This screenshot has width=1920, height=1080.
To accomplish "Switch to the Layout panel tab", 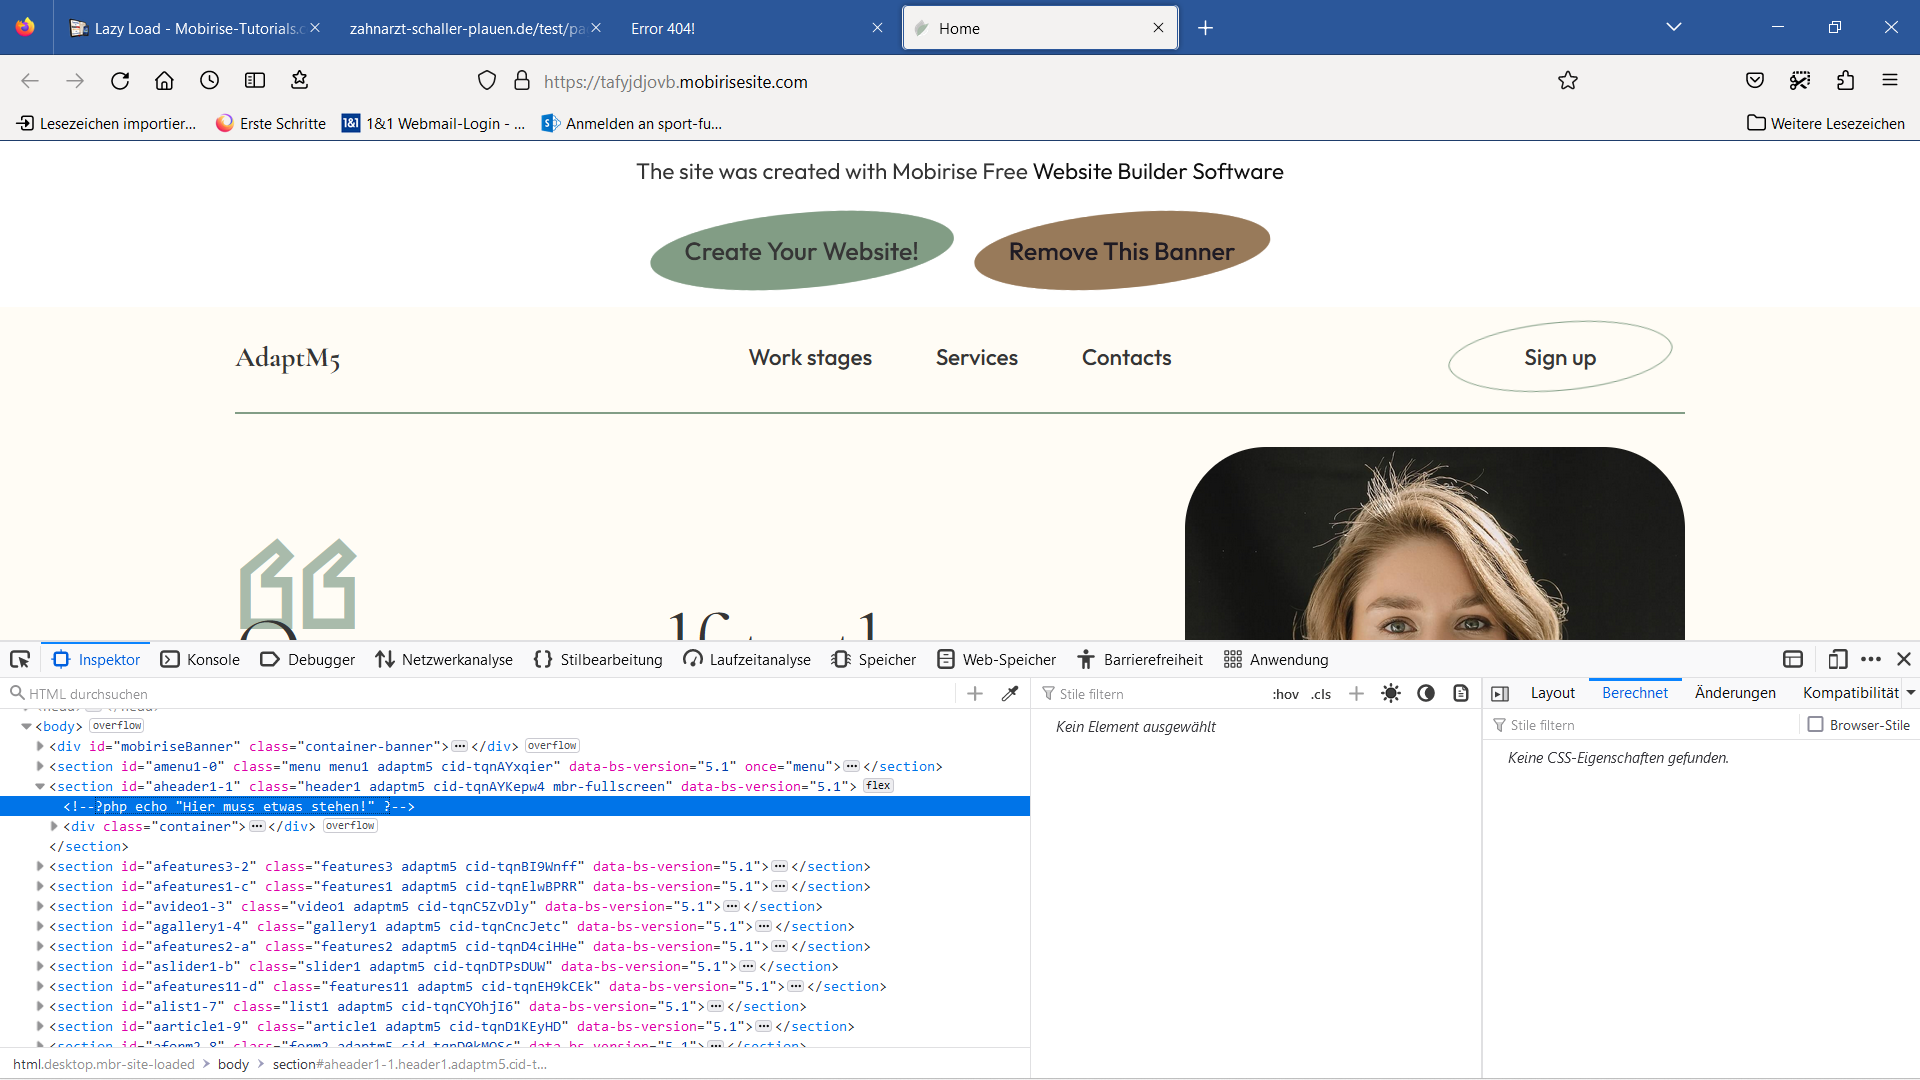I will [1552, 692].
